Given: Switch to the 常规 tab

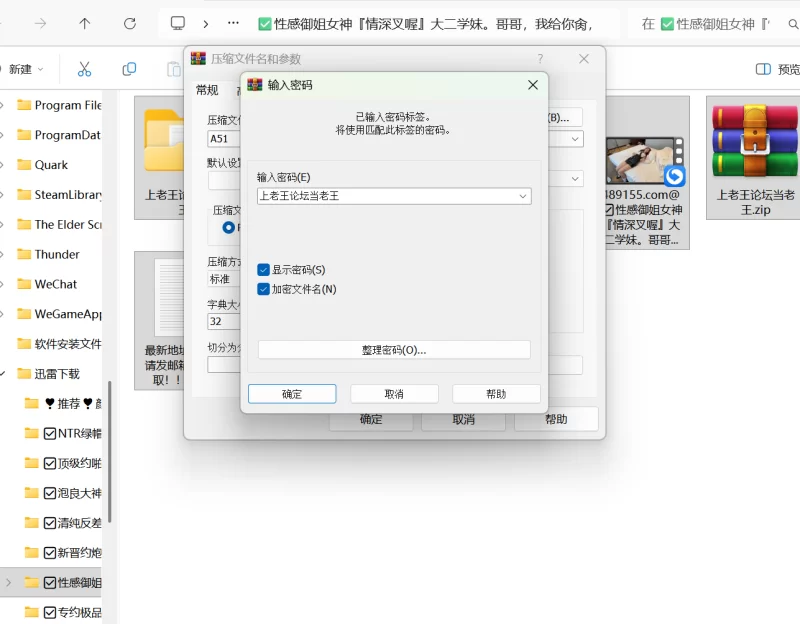Looking at the screenshot, I should (207, 90).
